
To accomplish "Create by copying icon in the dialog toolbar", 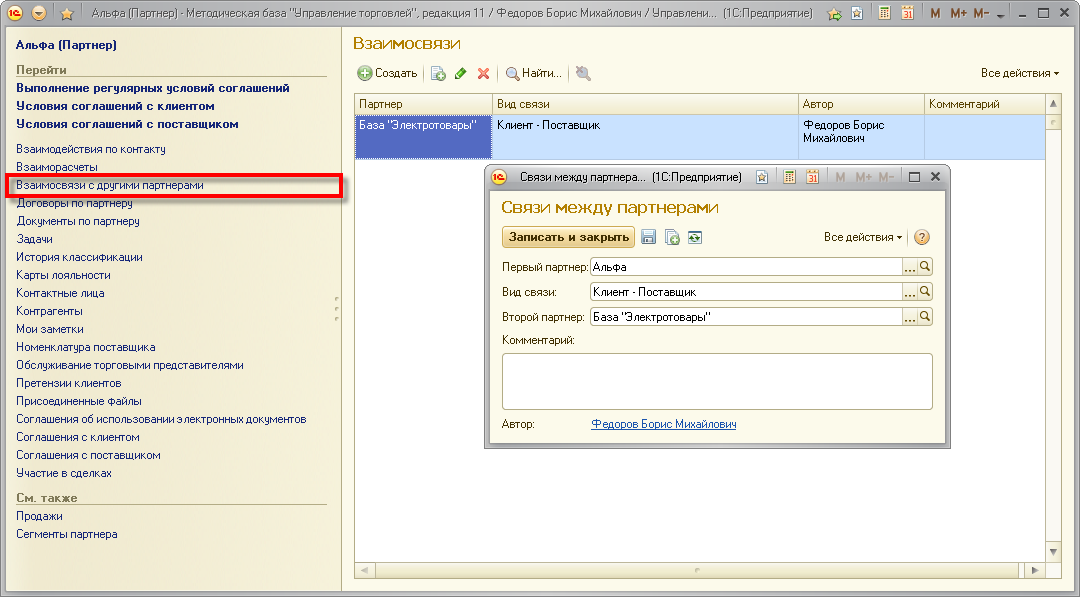I will point(672,238).
